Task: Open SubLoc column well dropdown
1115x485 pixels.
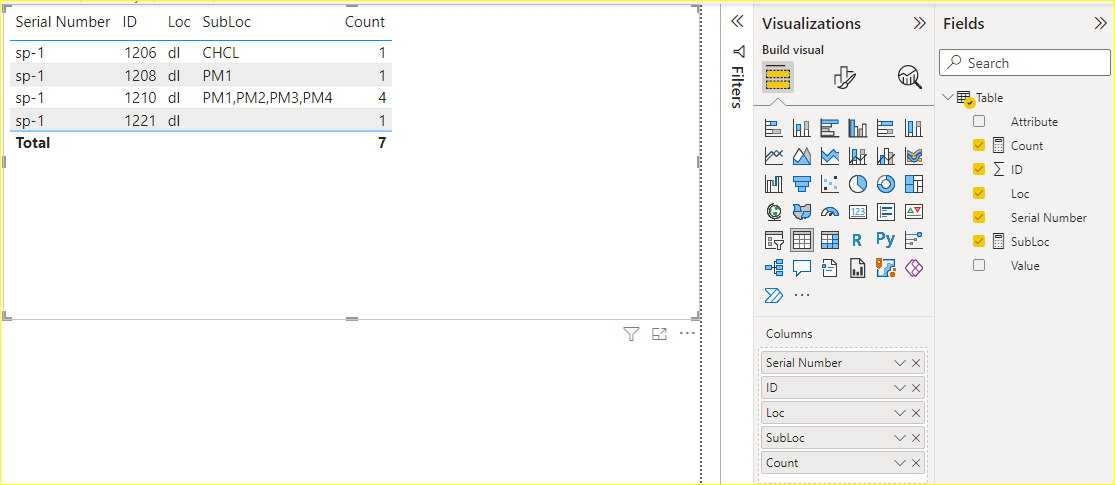Action: 900,438
